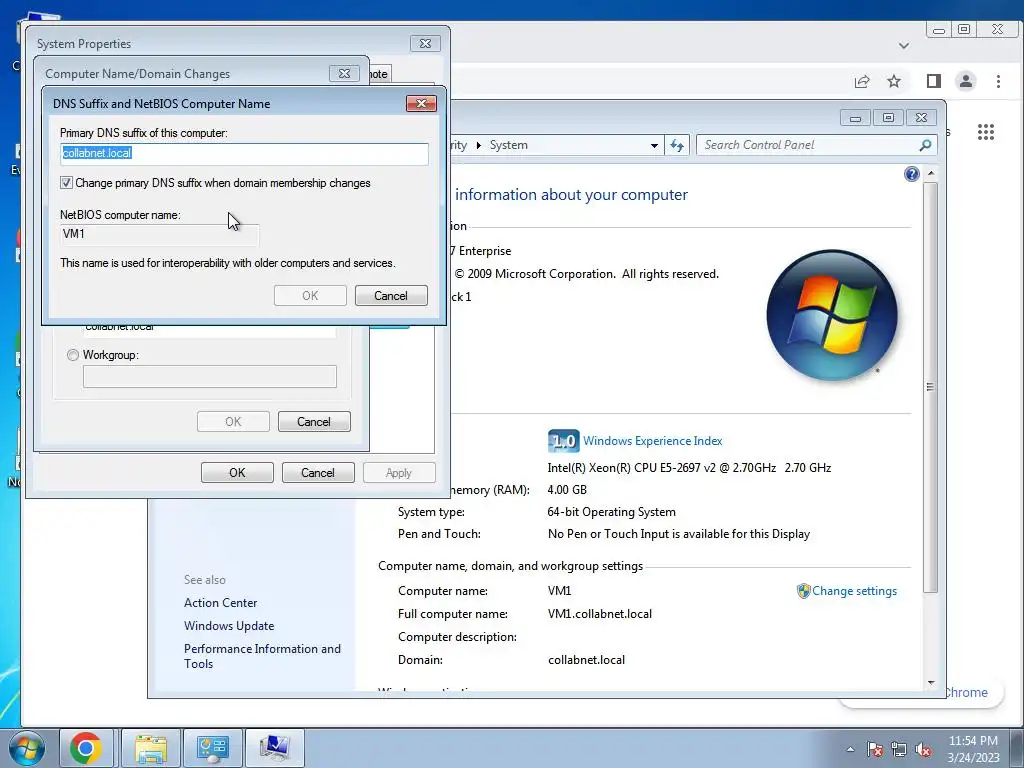Open Windows Update link

[x=229, y=626]
